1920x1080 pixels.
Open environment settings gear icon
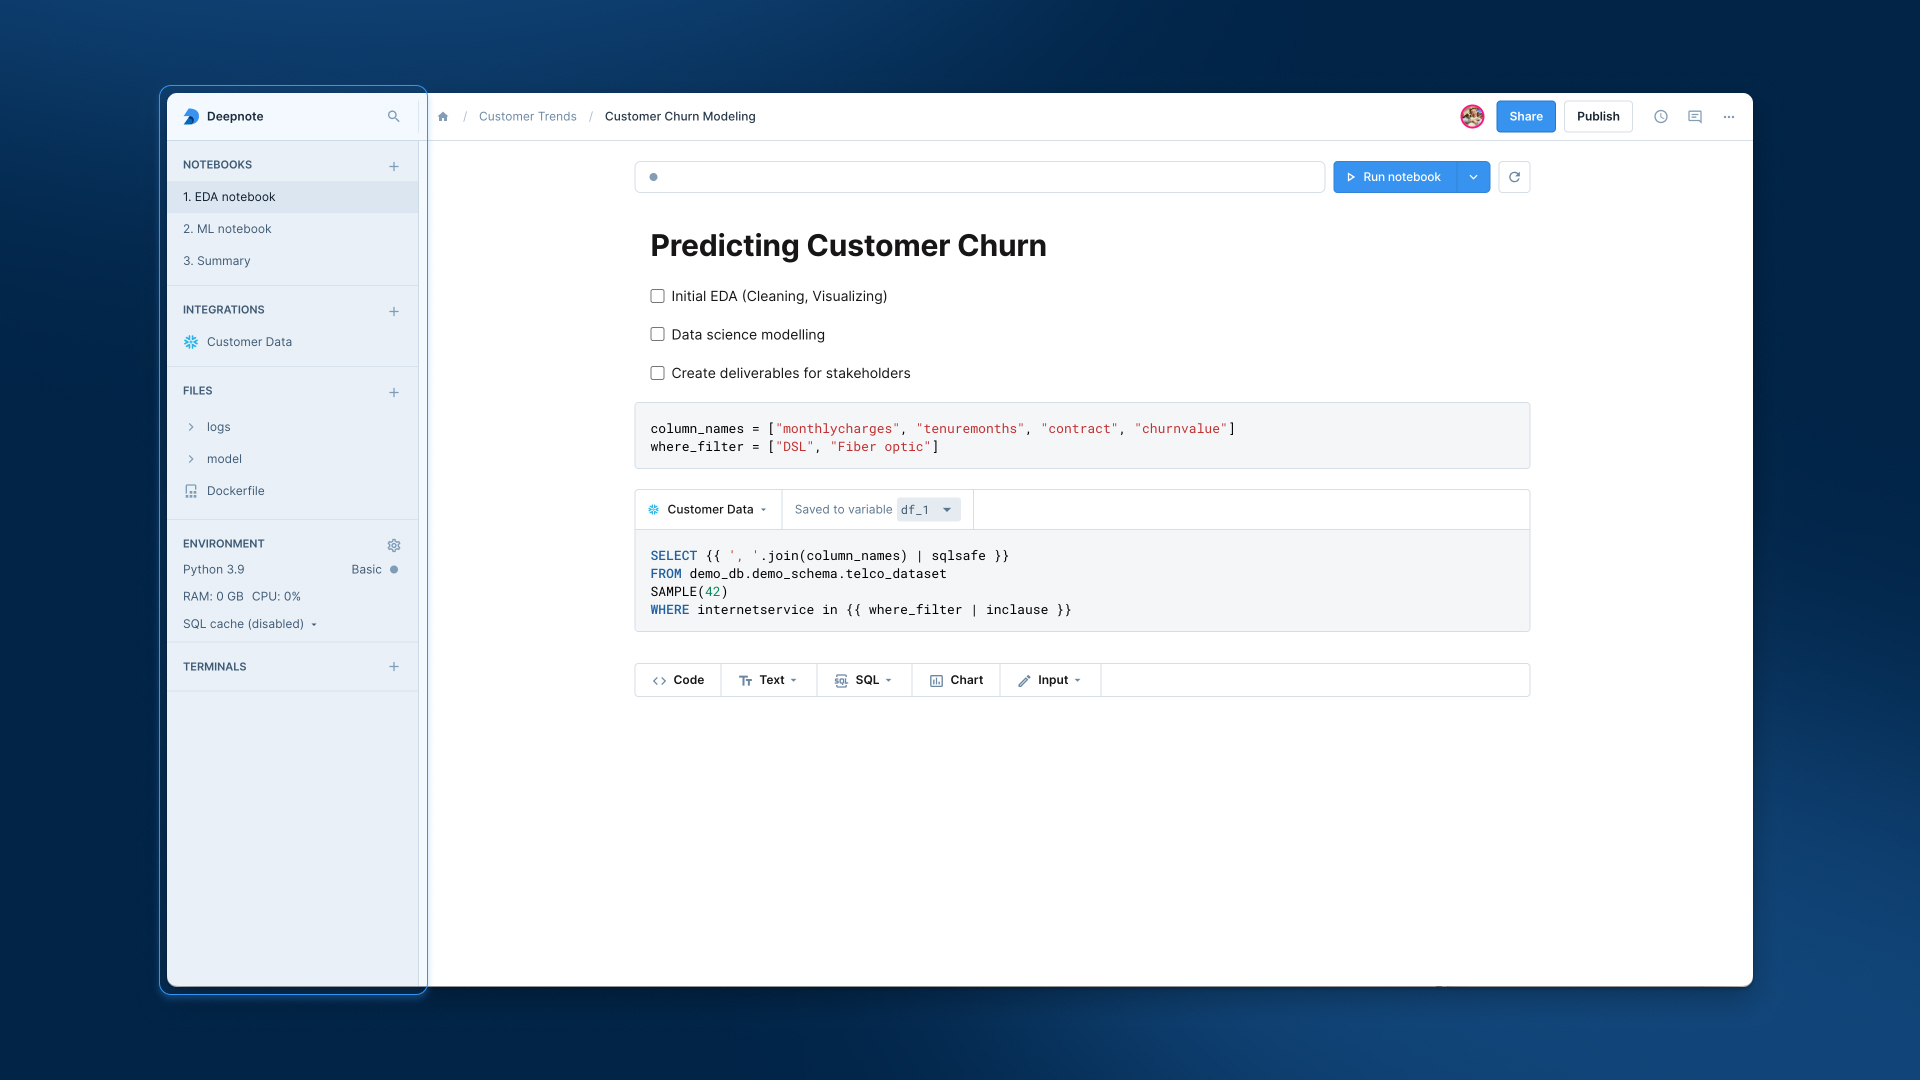pyautogui.click(x=394, y=545)
